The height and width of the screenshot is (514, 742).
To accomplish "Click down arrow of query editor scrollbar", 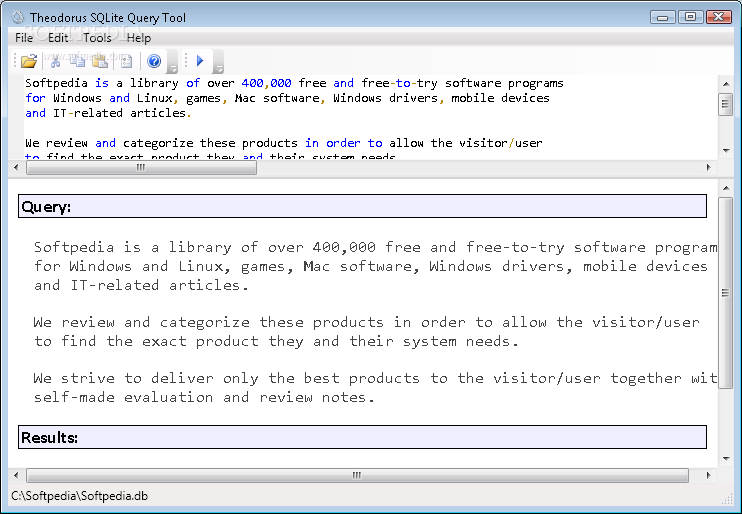I will coord(726,151).
